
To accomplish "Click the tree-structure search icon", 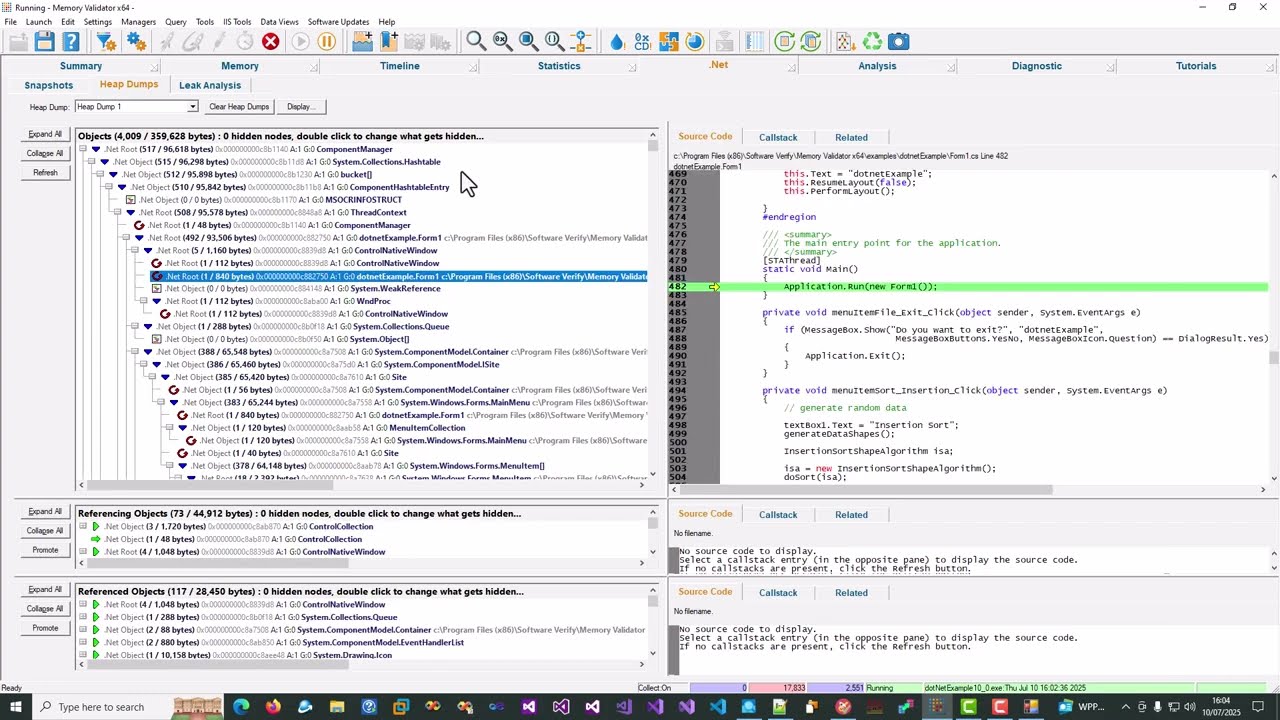I will (580, 41).
